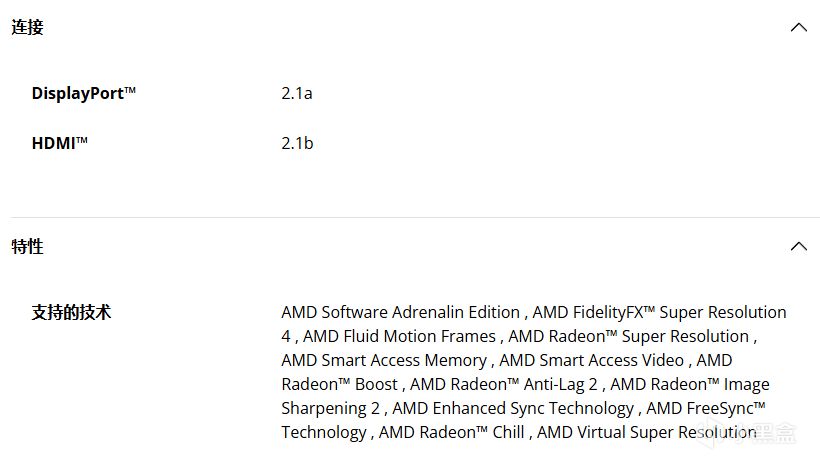Click the 2.1b HDMI version value
Screen dimensions: 820x461
point(297,143)
